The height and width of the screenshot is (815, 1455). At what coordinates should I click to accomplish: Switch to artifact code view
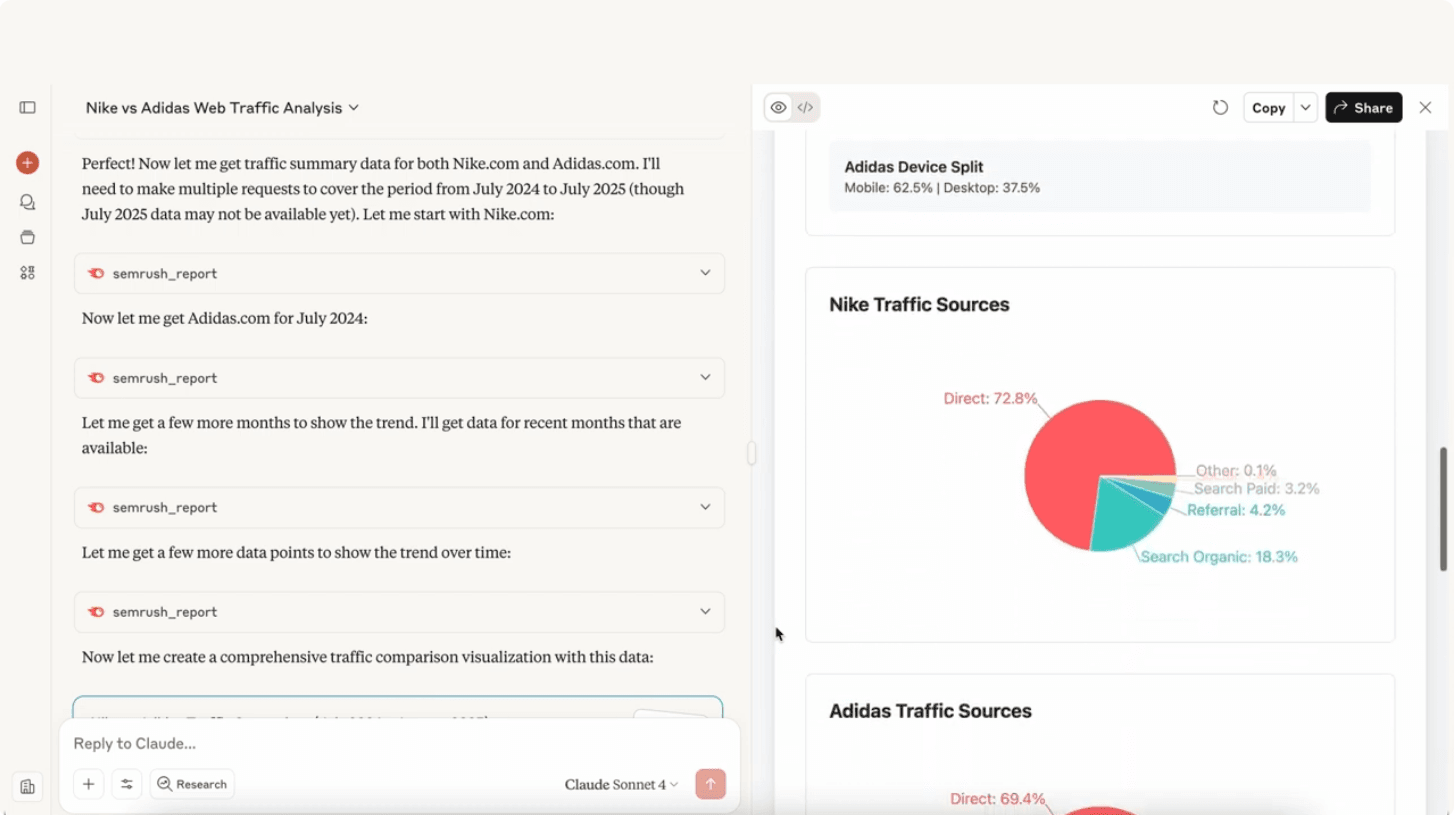805,107
